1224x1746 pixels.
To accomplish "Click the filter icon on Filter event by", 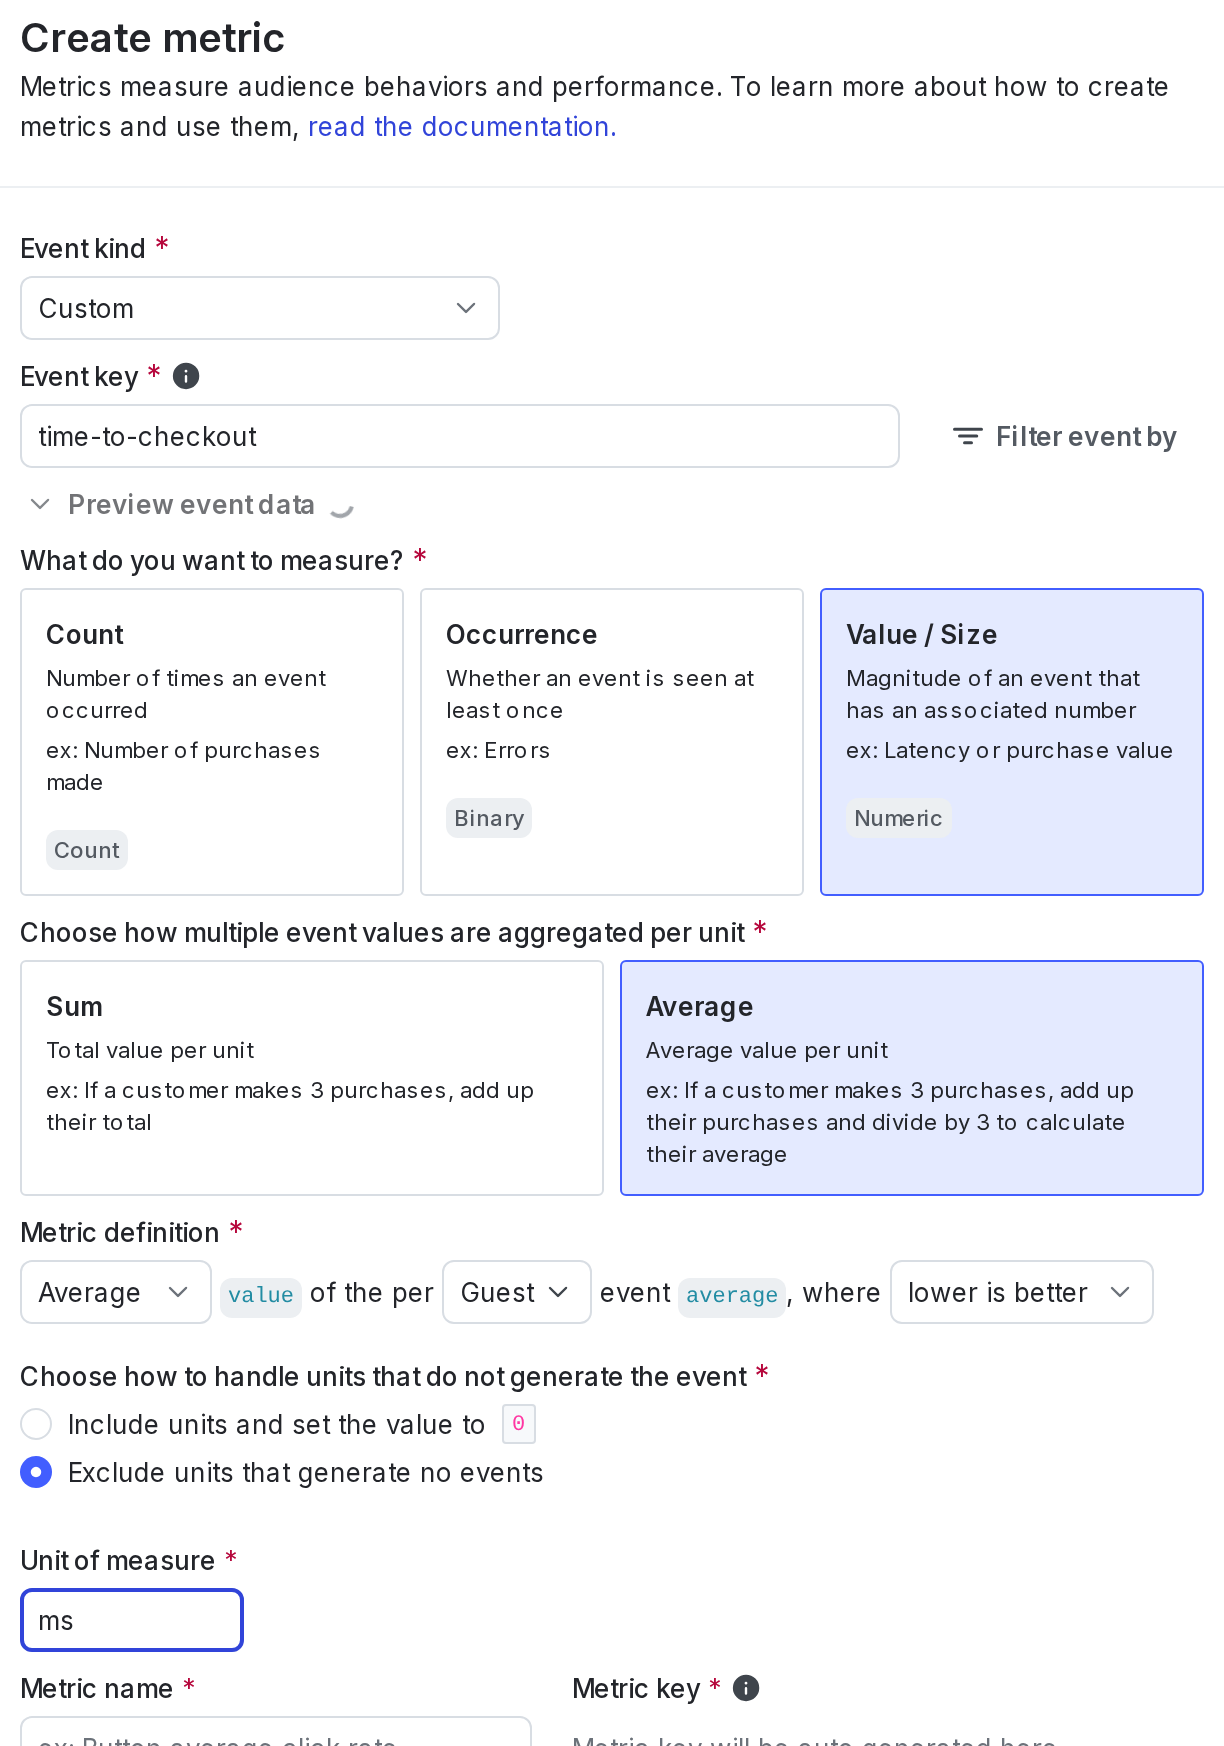I will click(966, 436).
